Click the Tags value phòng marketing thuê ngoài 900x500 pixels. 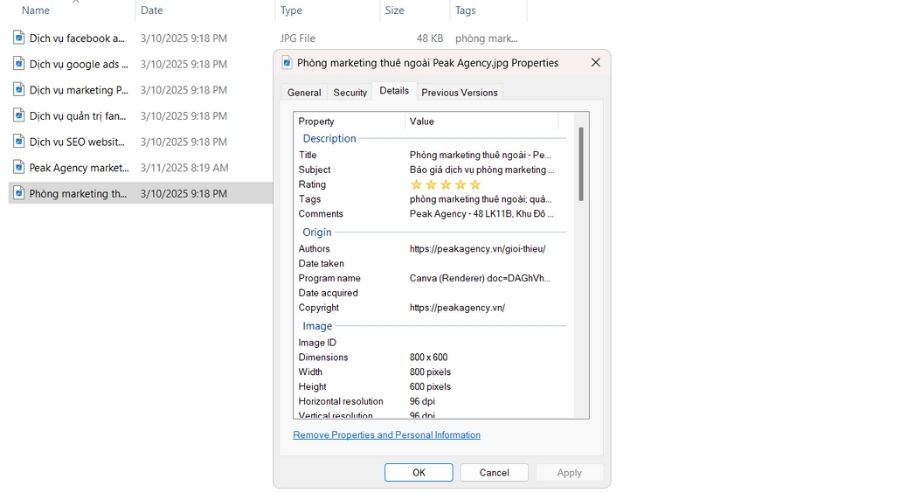click(480, 199)
